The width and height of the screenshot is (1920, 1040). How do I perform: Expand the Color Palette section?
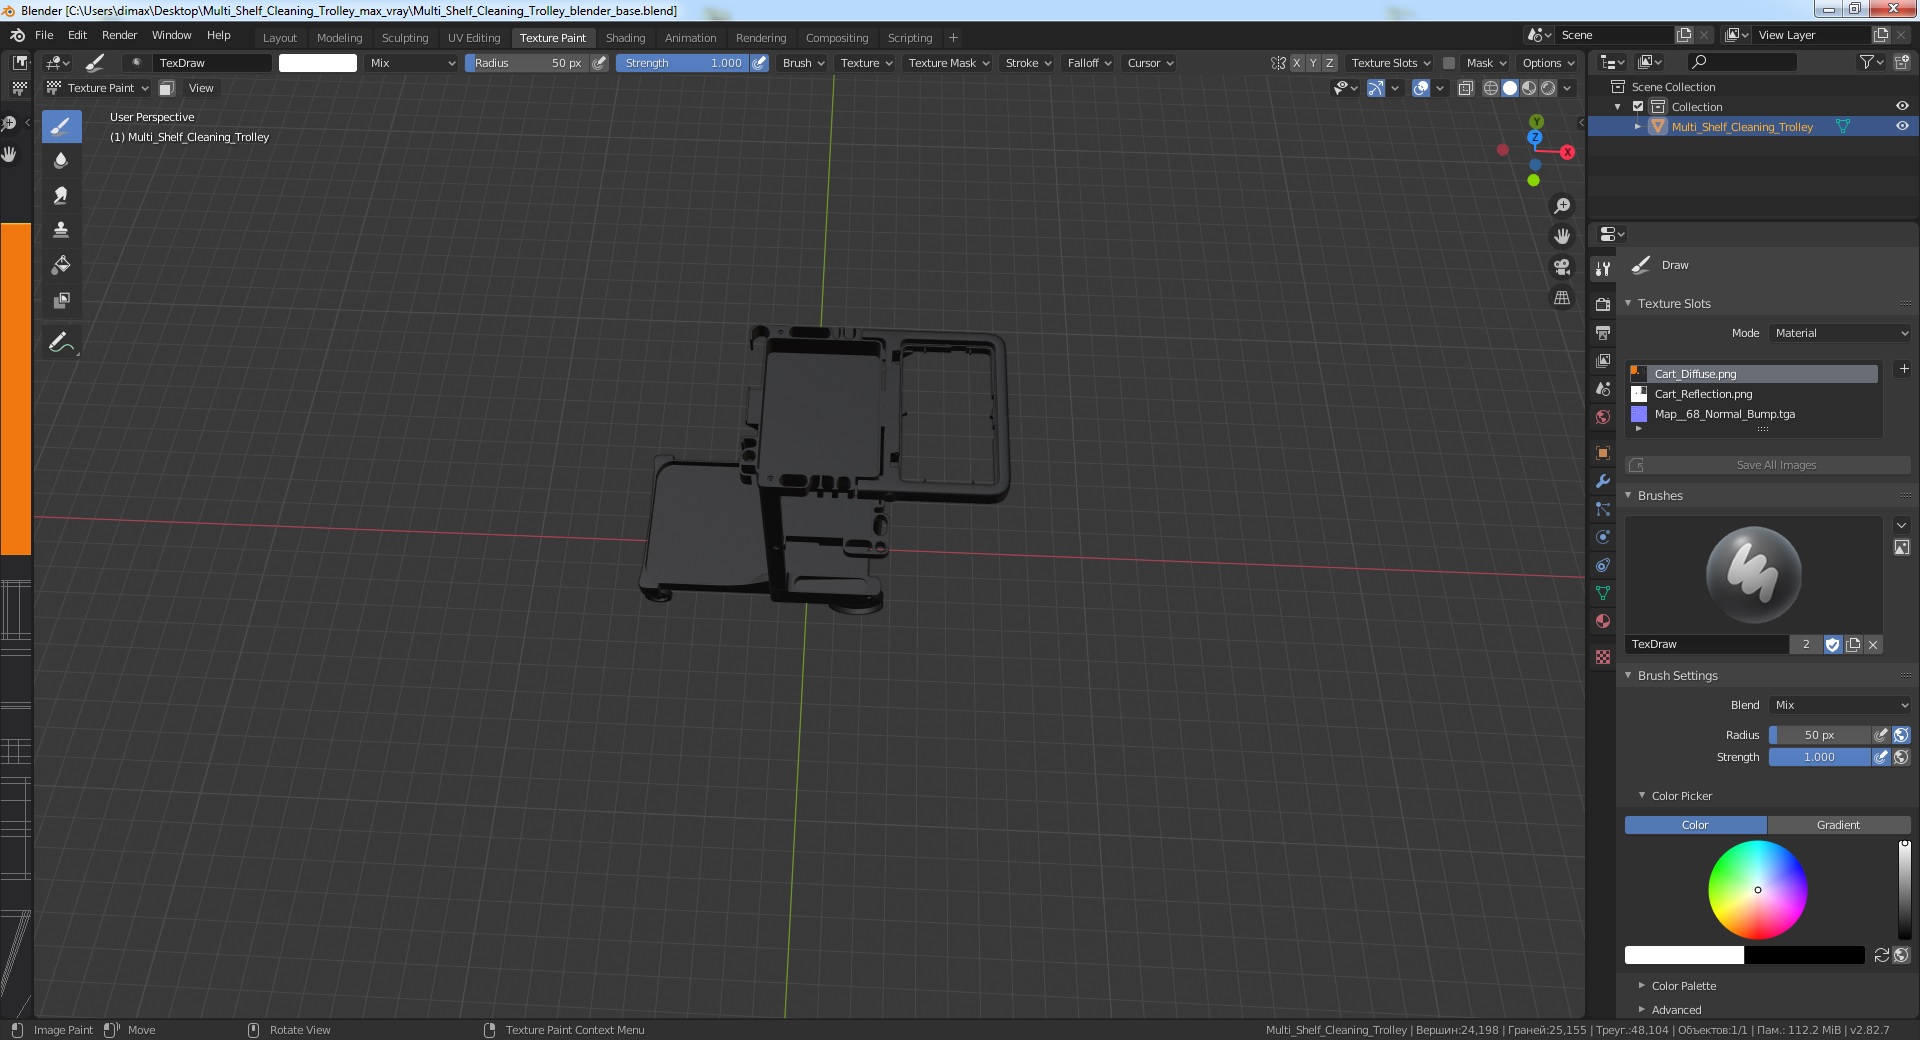1642,985
